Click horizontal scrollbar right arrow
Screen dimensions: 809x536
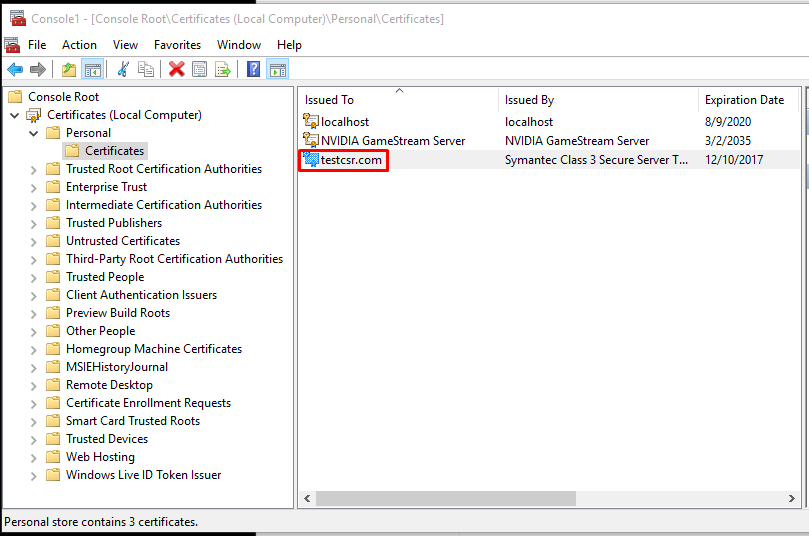791,498
